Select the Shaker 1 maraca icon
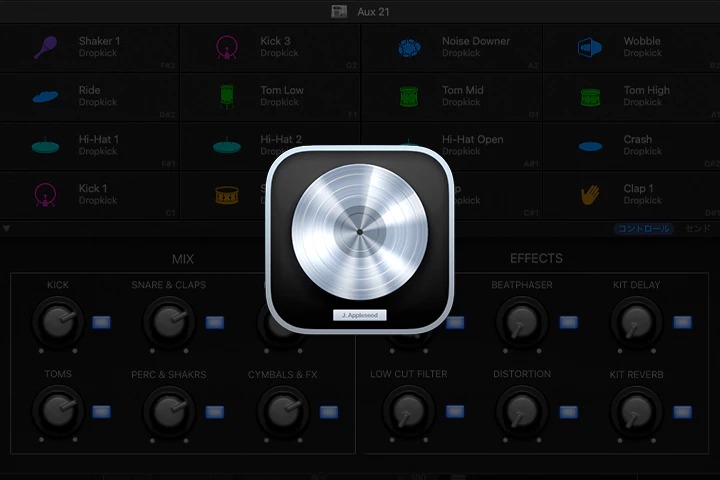The image size is (720, 480). tap(45, 47)
